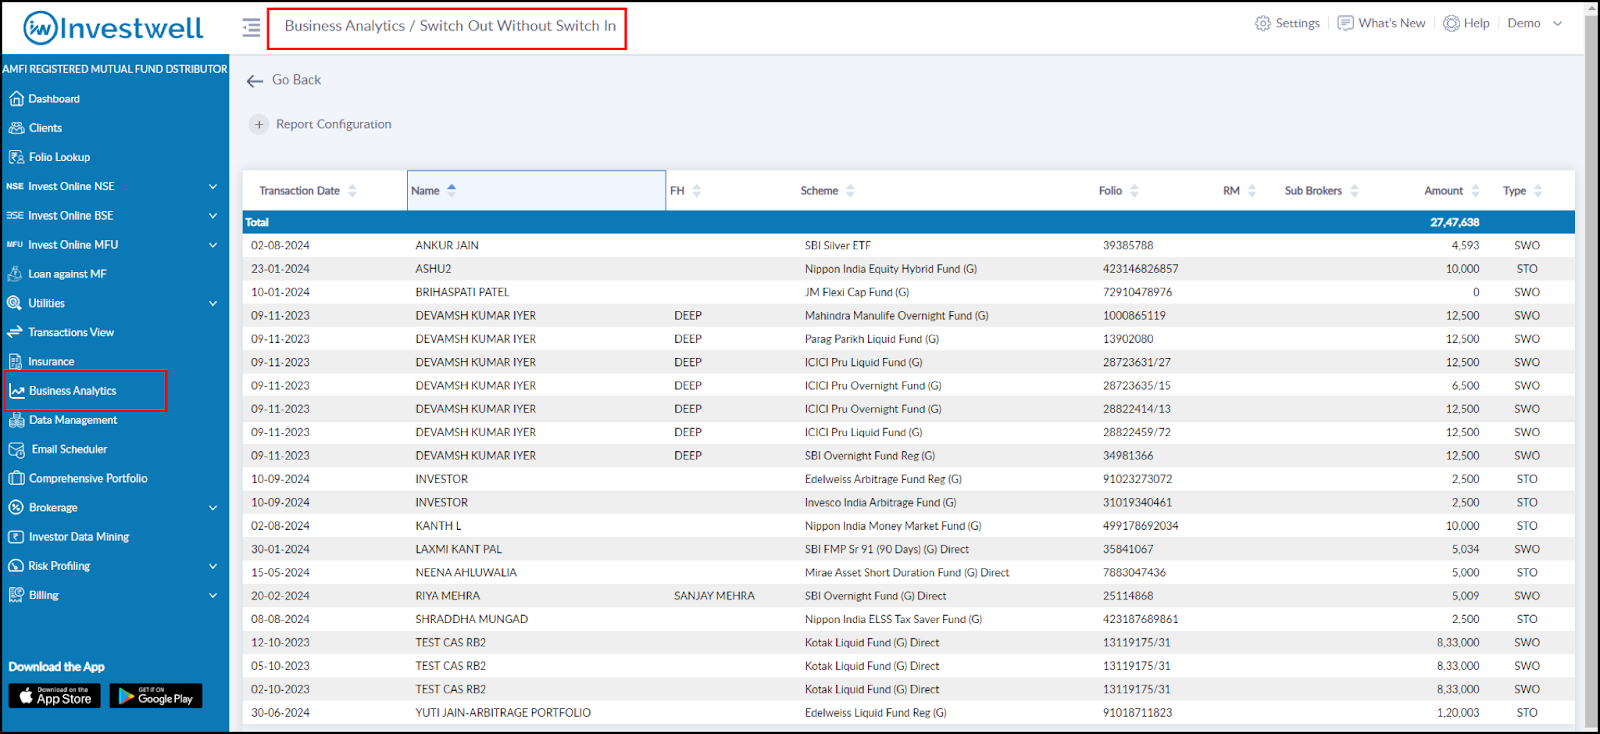Sort by Amount column arrows
The width and height of the screenshot is (1600, 734).
1475,191
